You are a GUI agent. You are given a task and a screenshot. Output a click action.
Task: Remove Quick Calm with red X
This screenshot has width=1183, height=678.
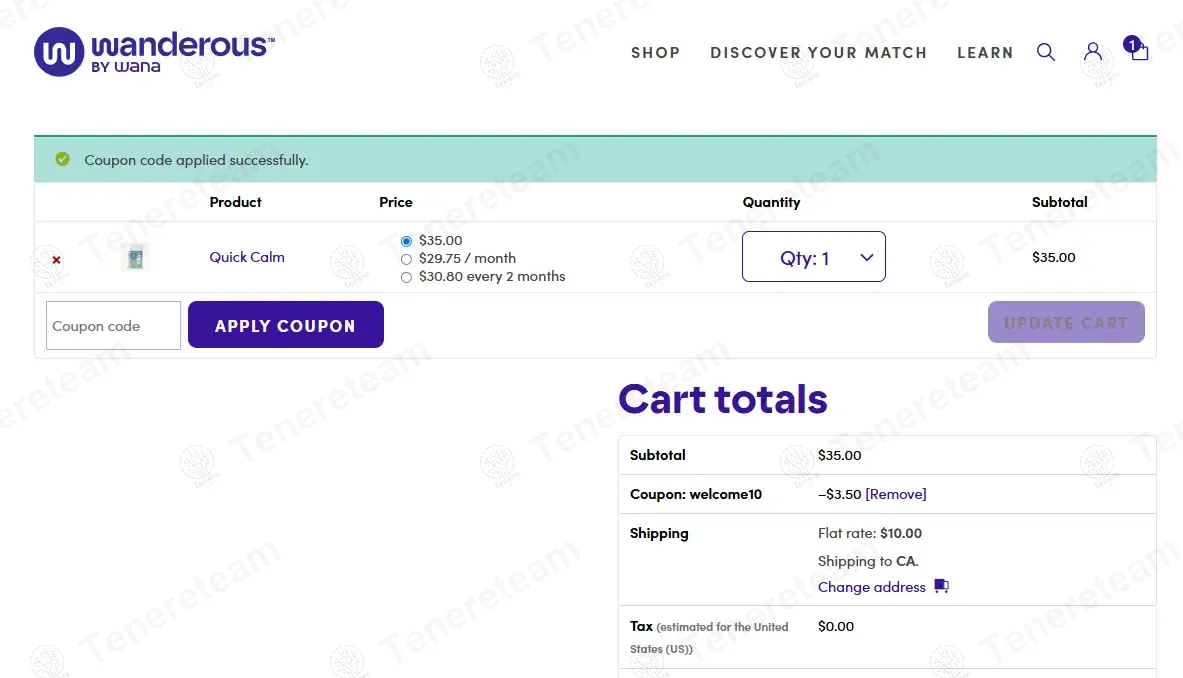coord(57,259)
